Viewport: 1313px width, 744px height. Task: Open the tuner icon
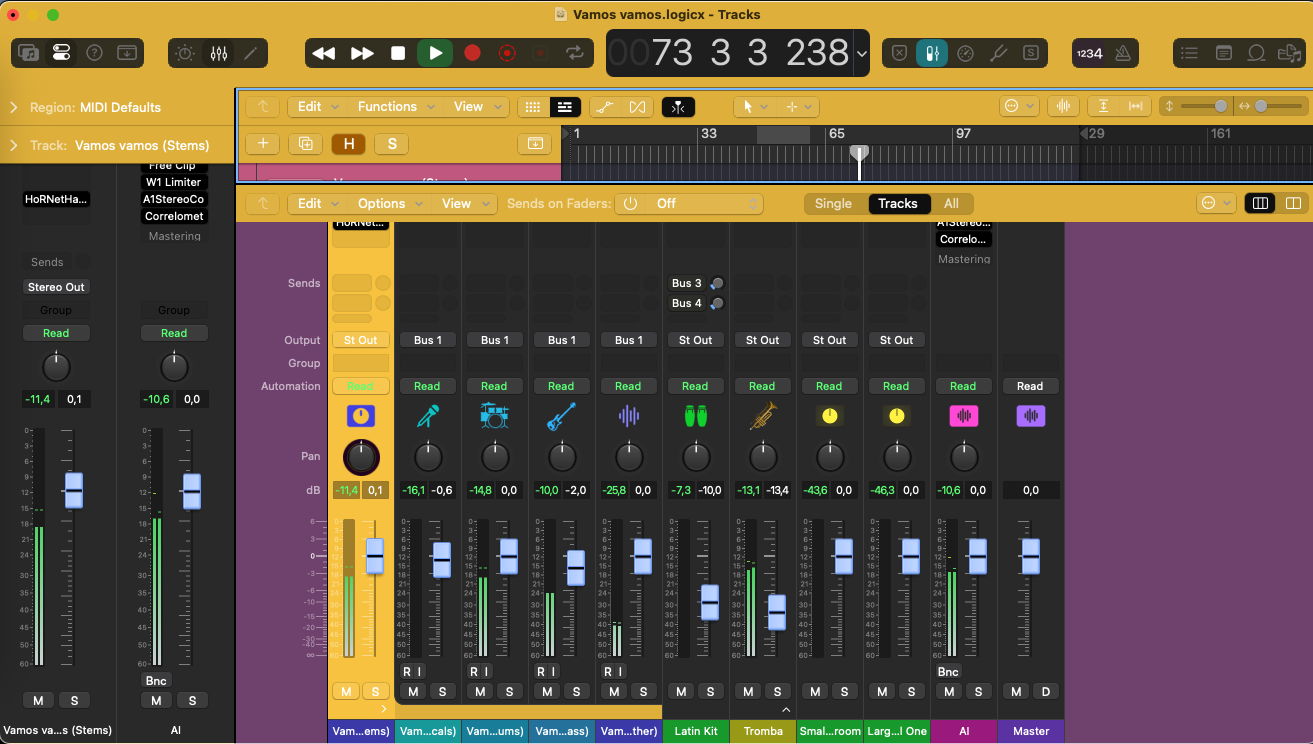997,53
